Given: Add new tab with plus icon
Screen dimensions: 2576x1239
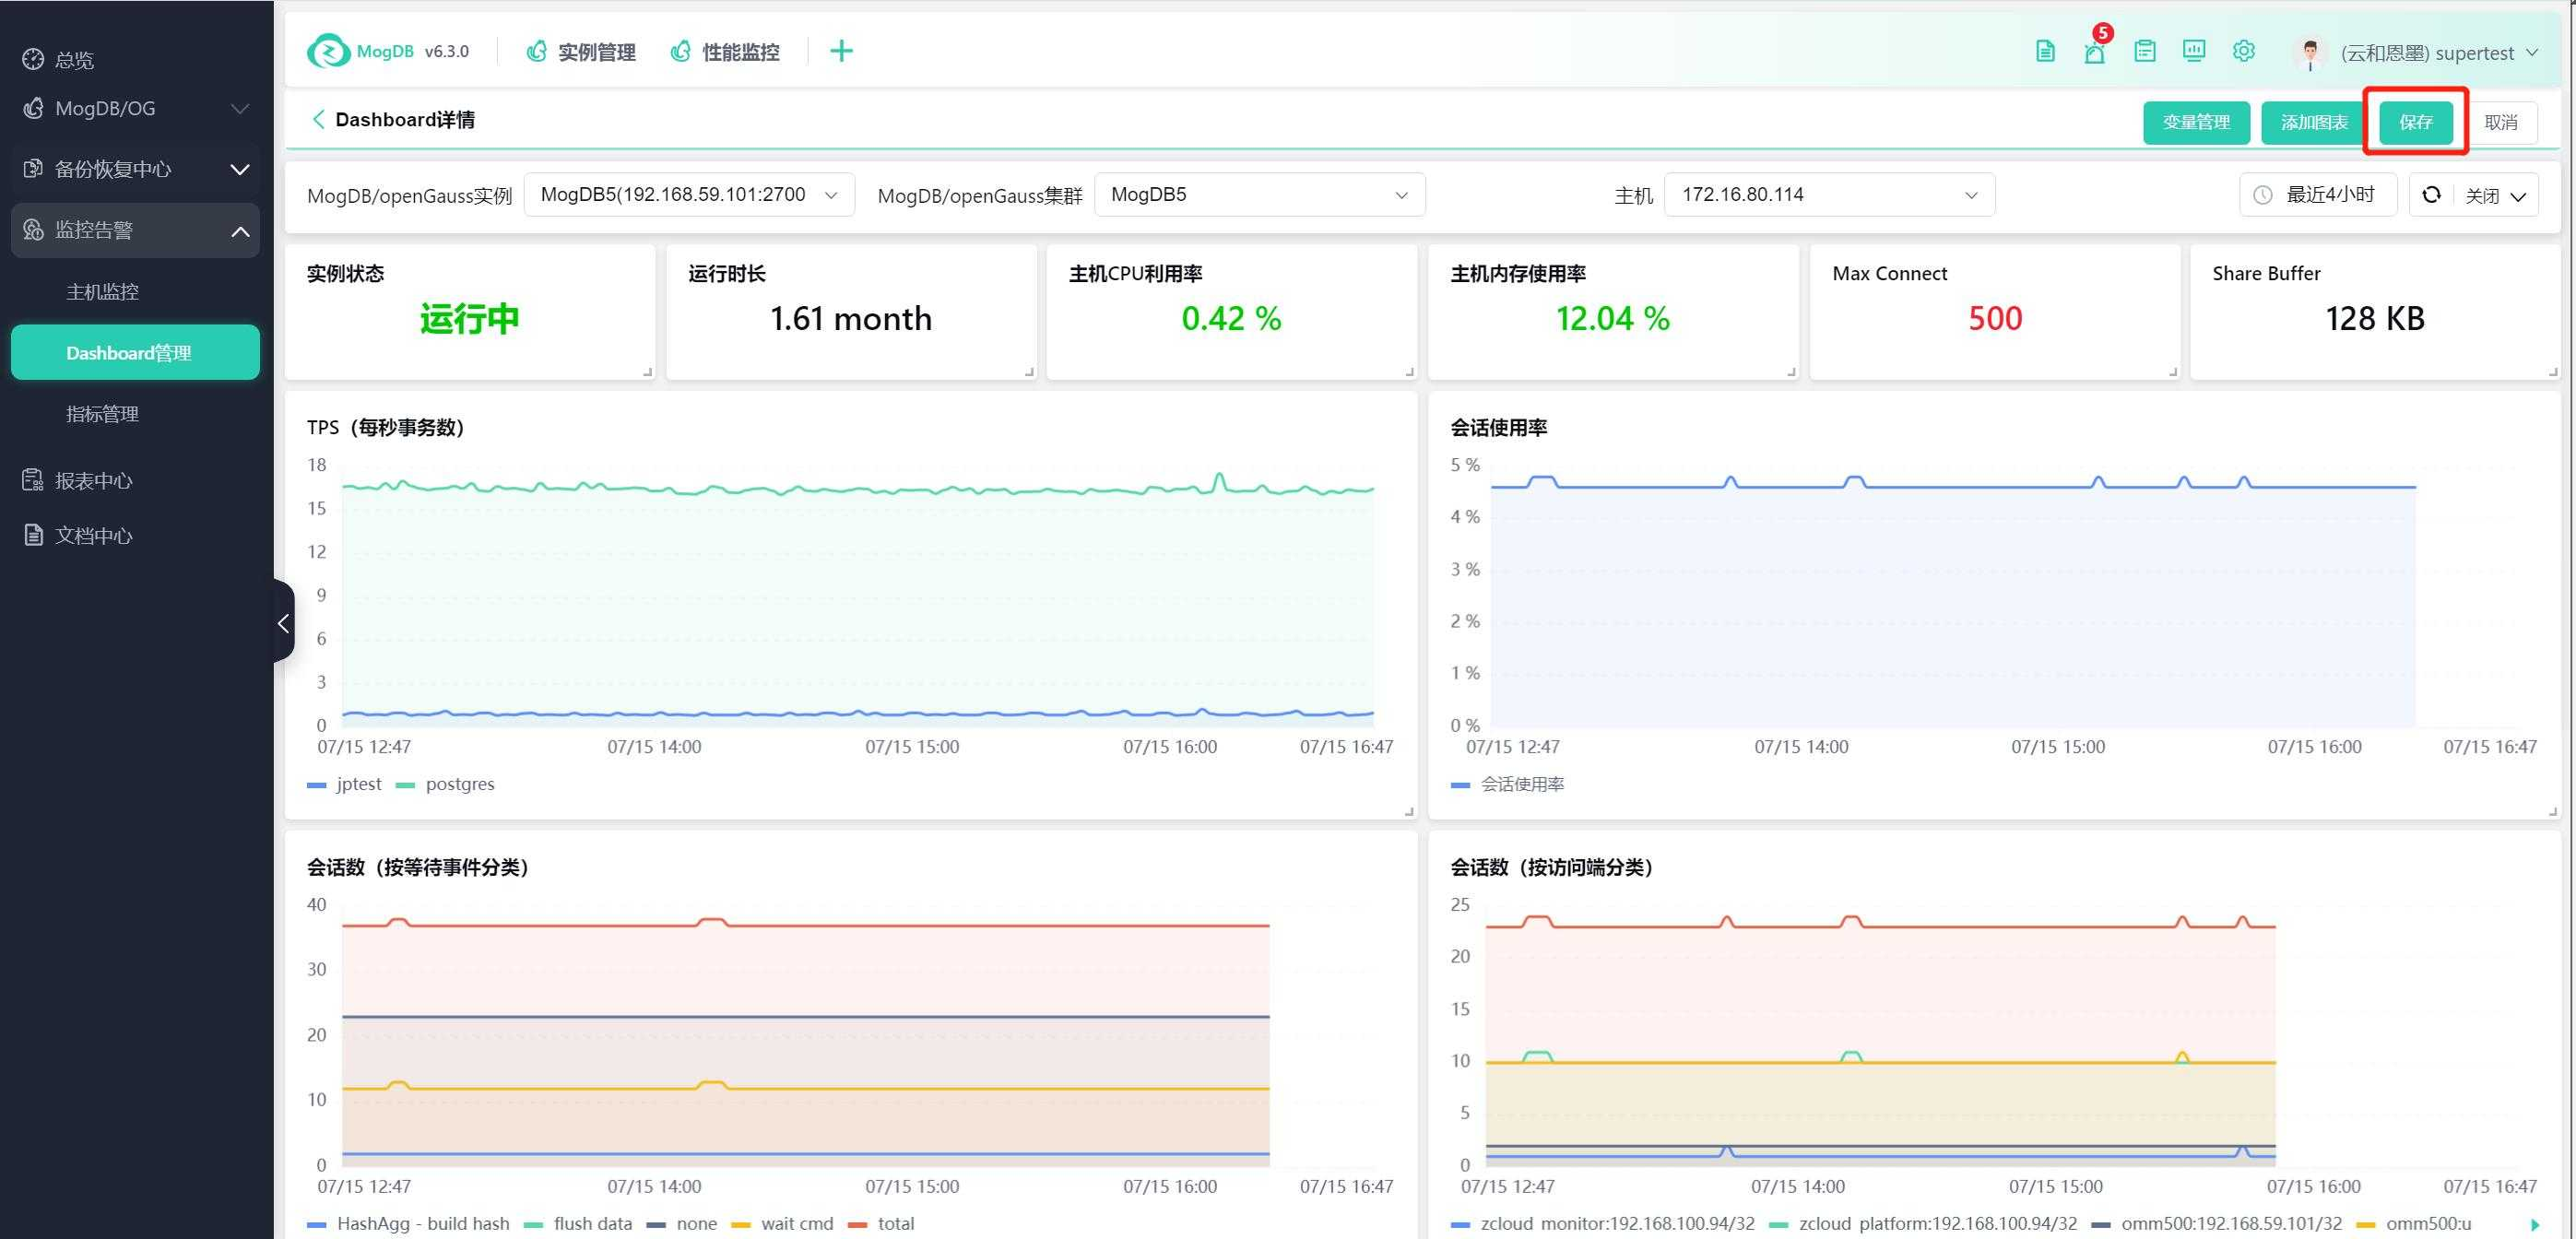Looking at the screenshot, I should (841, 51).
